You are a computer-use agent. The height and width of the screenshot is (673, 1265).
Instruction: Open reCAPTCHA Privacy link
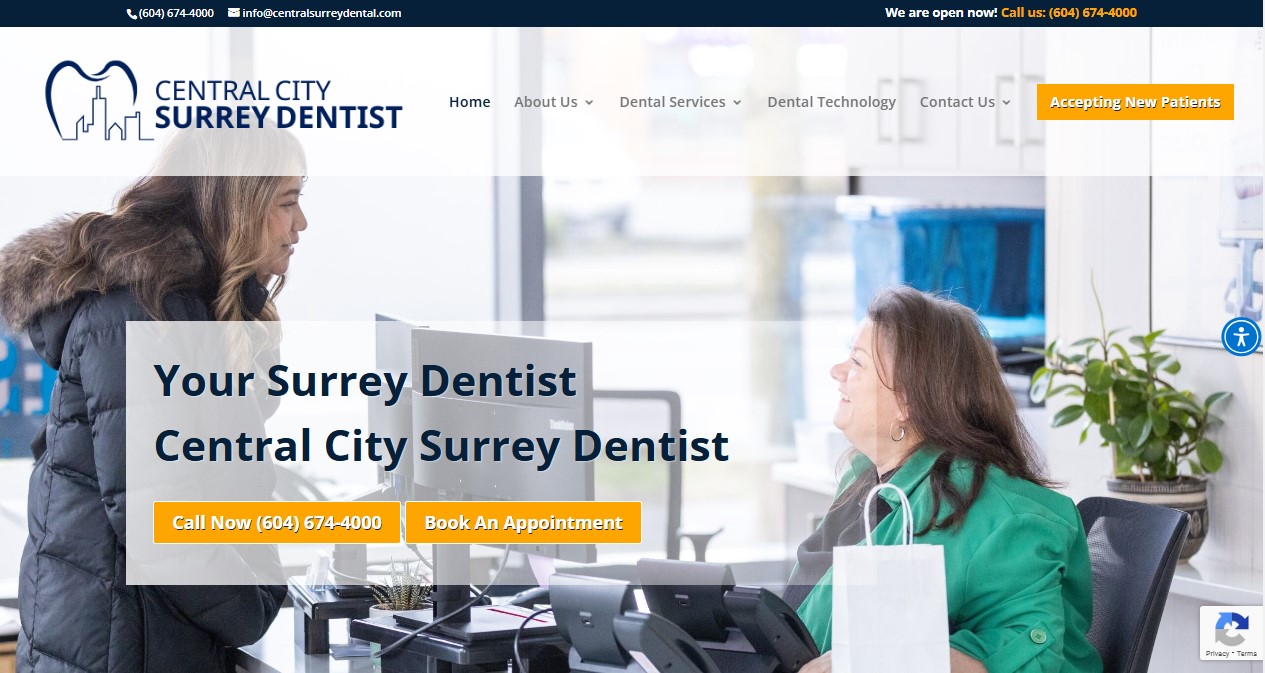click(x=1217, y=654)
